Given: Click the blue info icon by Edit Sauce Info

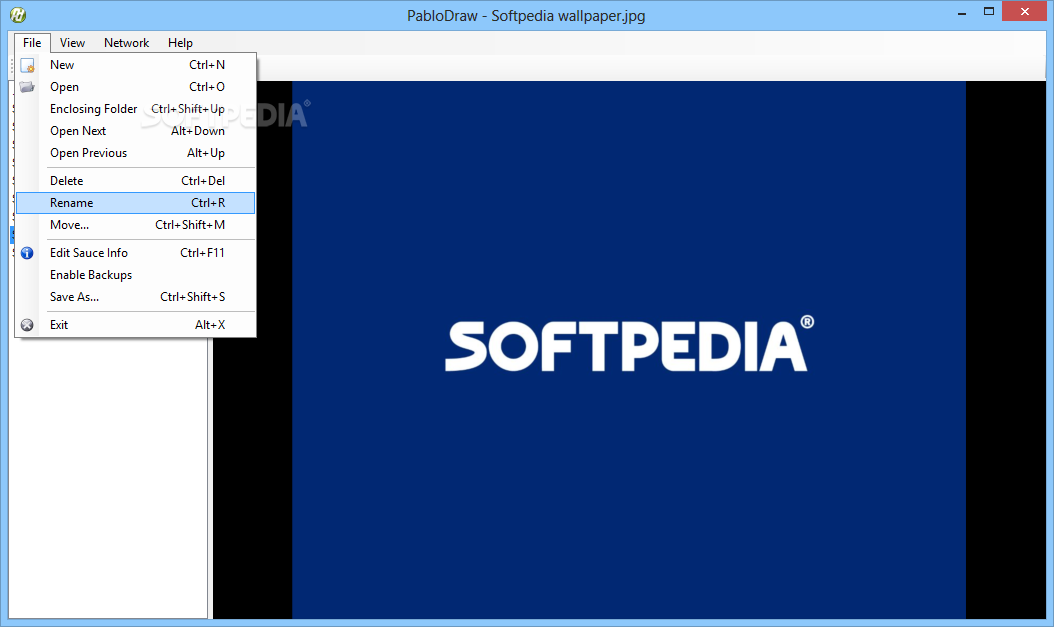Looking at the screenshot, I should [x=27, y=253].
